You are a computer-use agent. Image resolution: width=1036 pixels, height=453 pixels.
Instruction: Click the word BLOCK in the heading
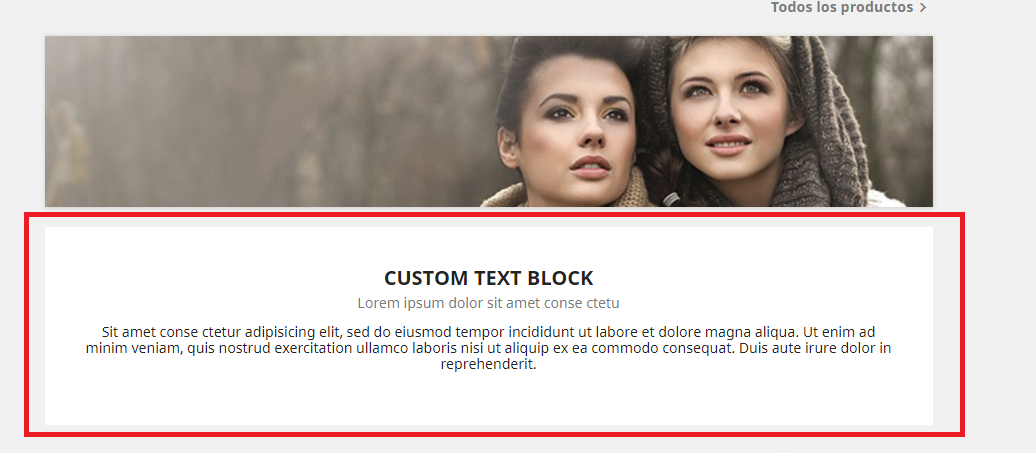tap(562, 278)
